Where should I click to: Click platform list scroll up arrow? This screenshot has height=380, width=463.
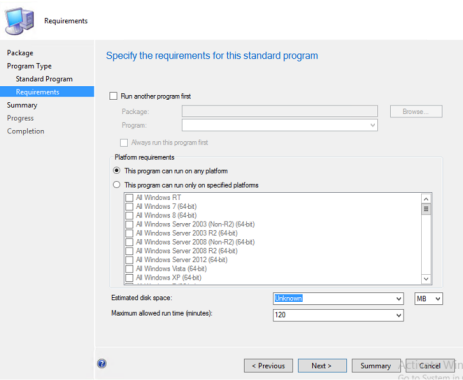(x=426, y=199)
